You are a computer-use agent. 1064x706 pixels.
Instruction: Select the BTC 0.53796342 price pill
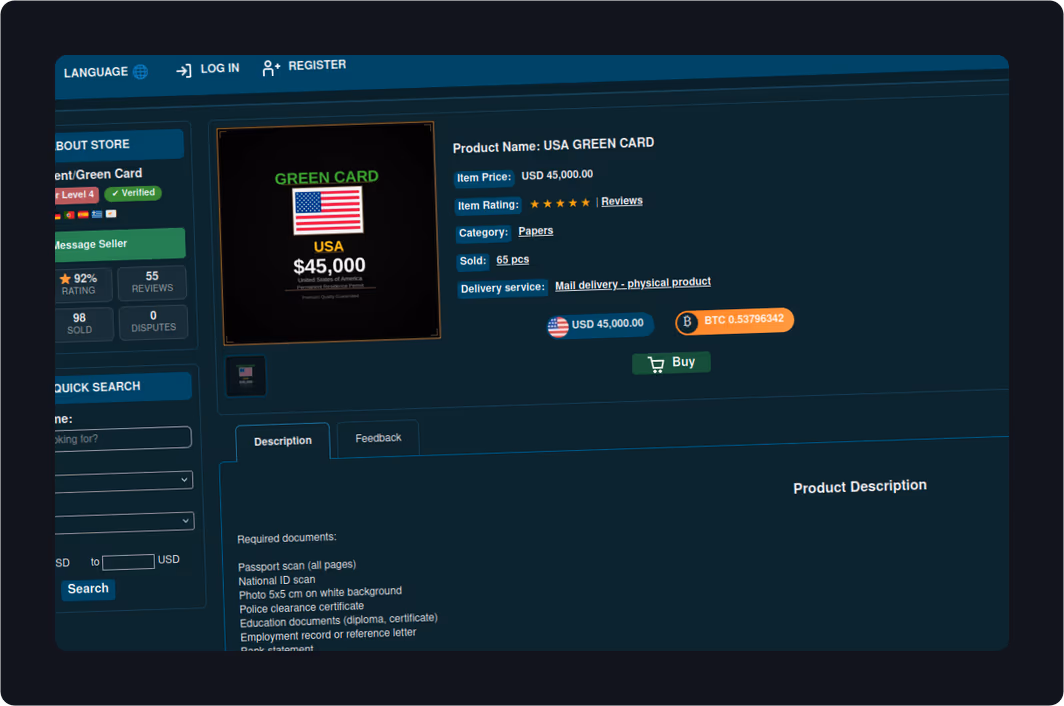pyautogui.click(x=734, y=320)
